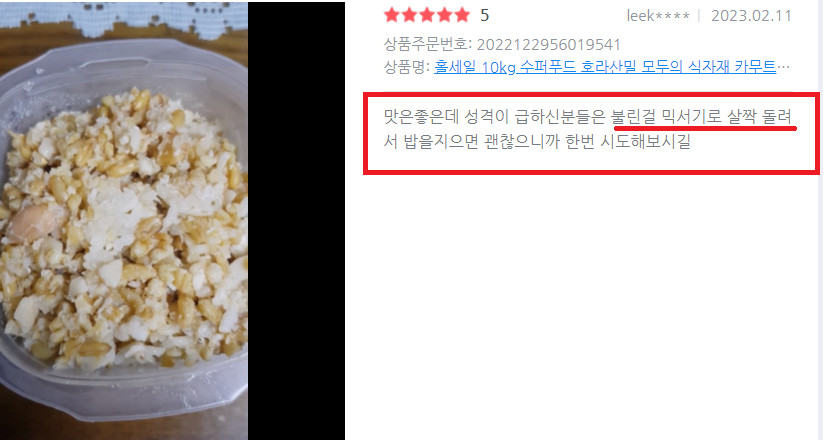Open the cooked rice review photo
831x440 pixels.
123,221
